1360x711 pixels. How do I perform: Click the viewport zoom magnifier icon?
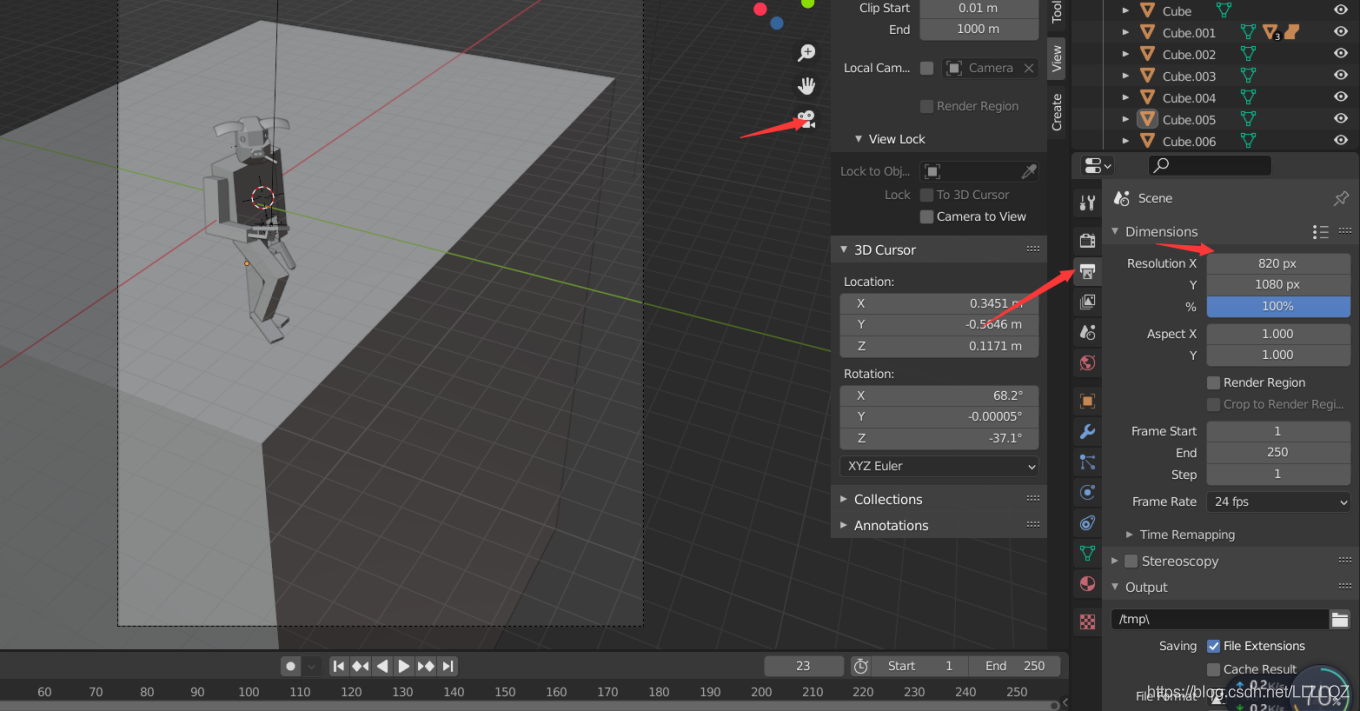coord(806,53)
